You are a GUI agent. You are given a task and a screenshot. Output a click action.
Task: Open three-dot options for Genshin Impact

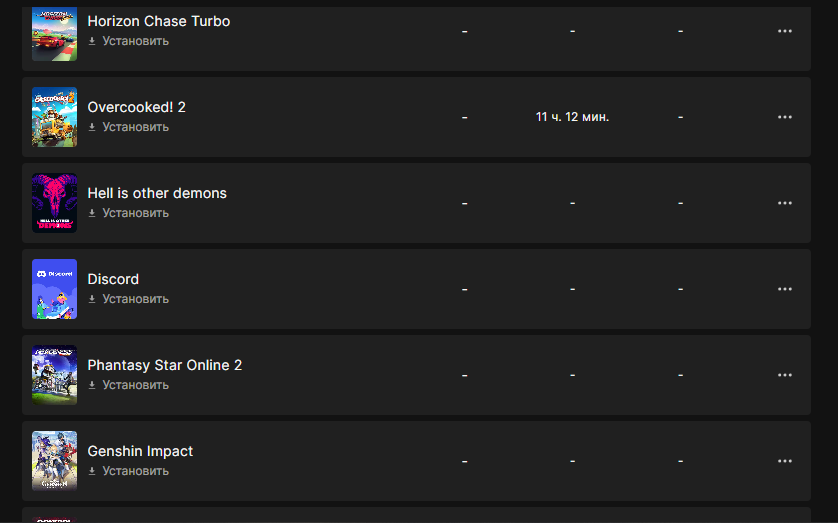785,461
